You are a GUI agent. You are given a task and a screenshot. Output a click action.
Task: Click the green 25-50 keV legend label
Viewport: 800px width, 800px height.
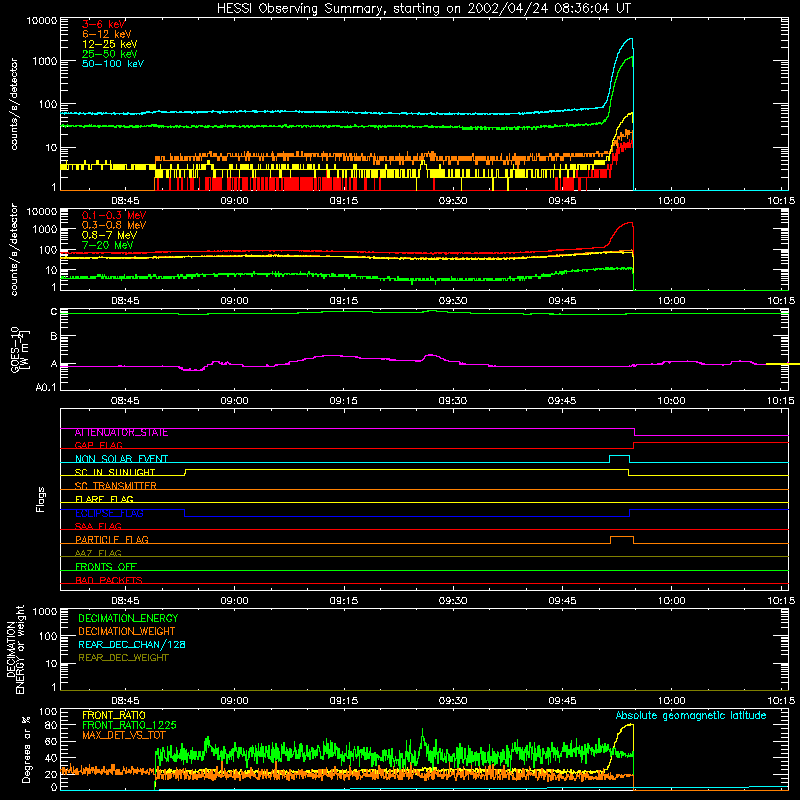point(110,54)
